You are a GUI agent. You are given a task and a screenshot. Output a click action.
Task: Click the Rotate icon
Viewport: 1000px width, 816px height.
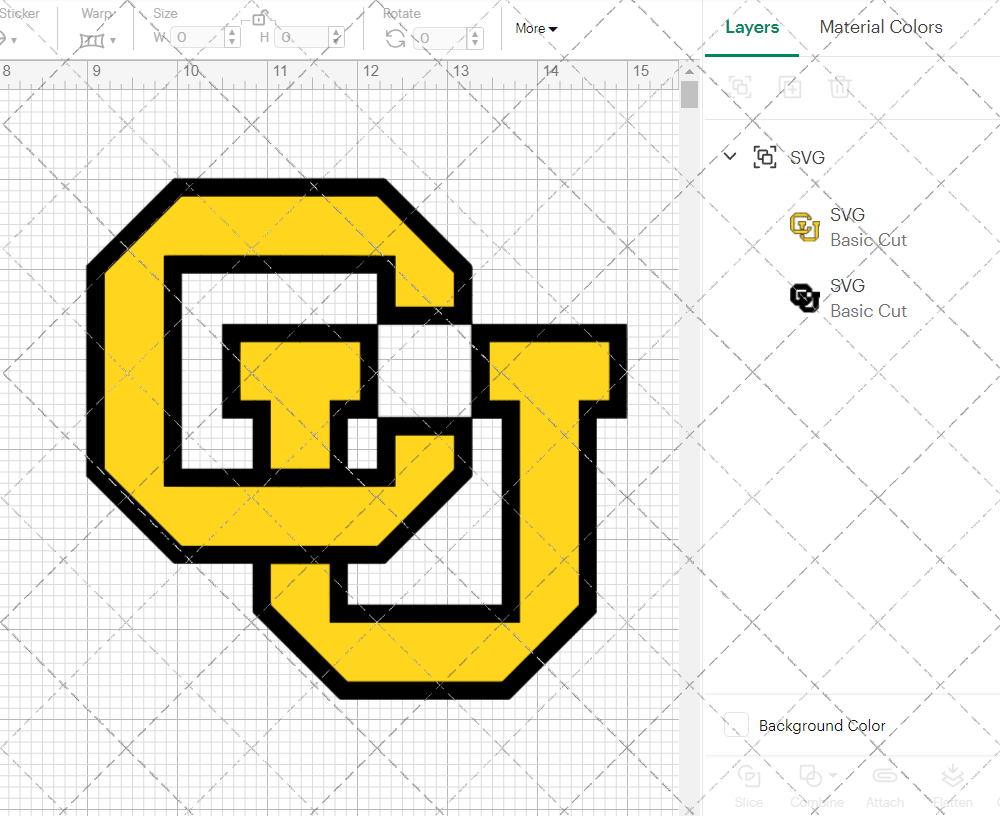coord(395,38)
